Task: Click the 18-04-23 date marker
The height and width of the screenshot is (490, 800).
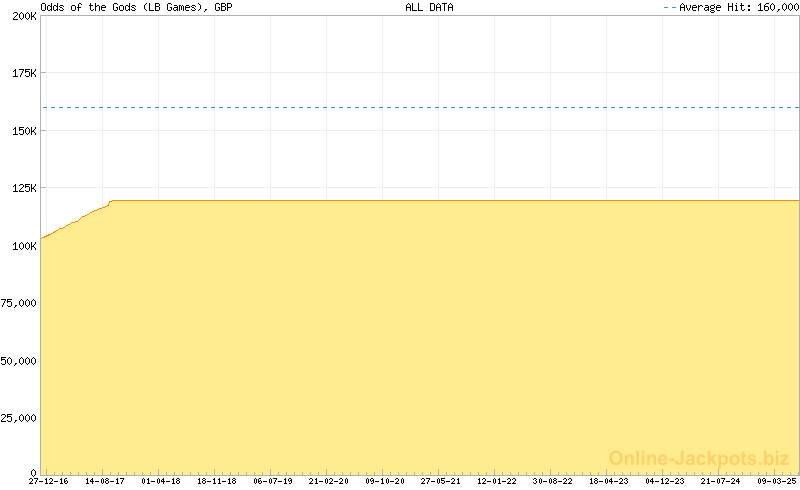Action: tap(608, 482)
